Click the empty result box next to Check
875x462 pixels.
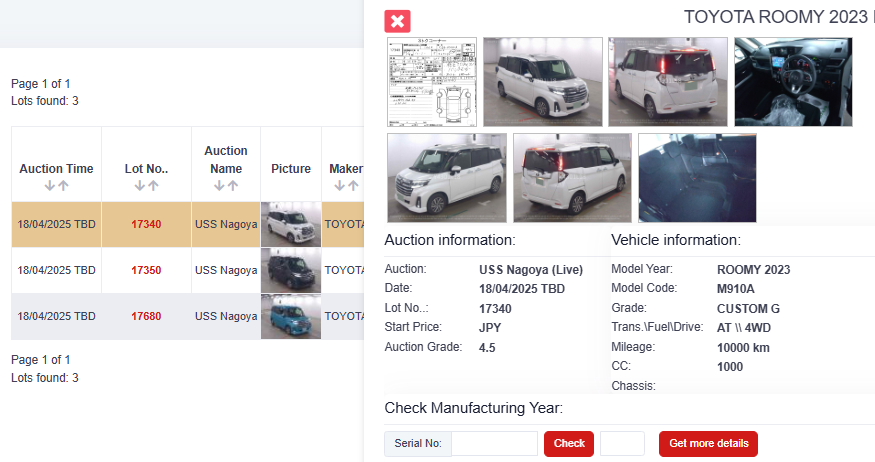click(622, 444)
